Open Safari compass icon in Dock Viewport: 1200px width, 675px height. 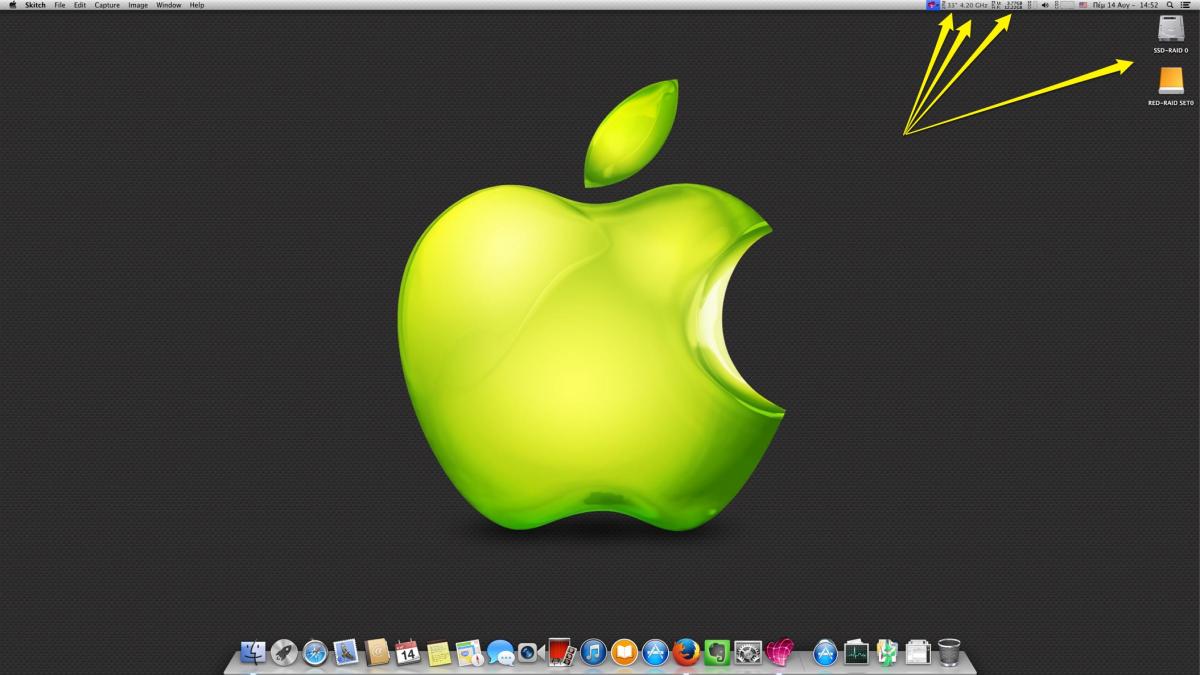point(315,653)
